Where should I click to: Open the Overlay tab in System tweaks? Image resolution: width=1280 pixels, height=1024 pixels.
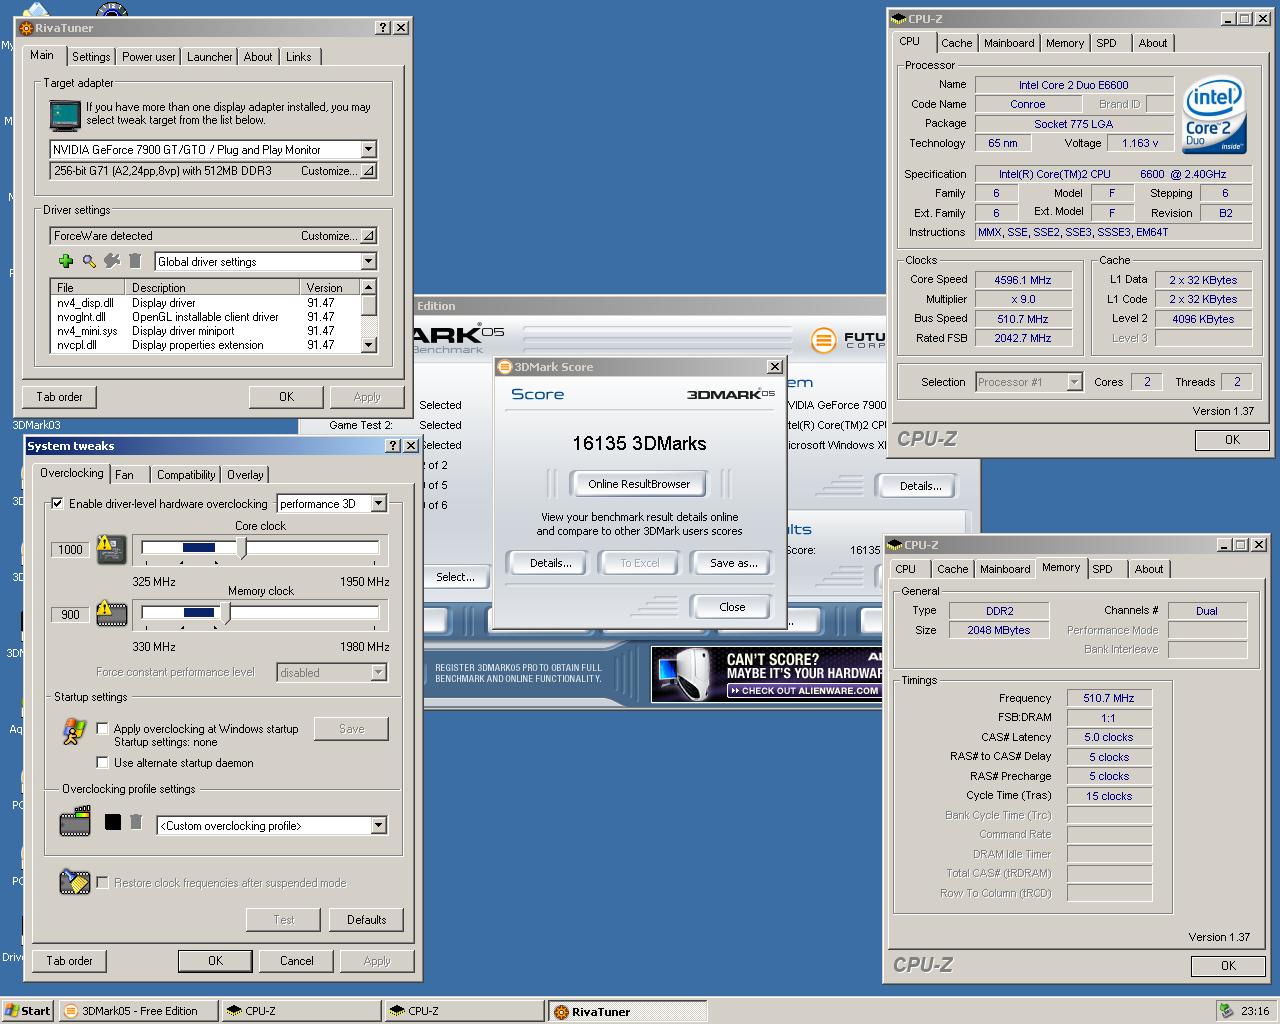[245, 475]
